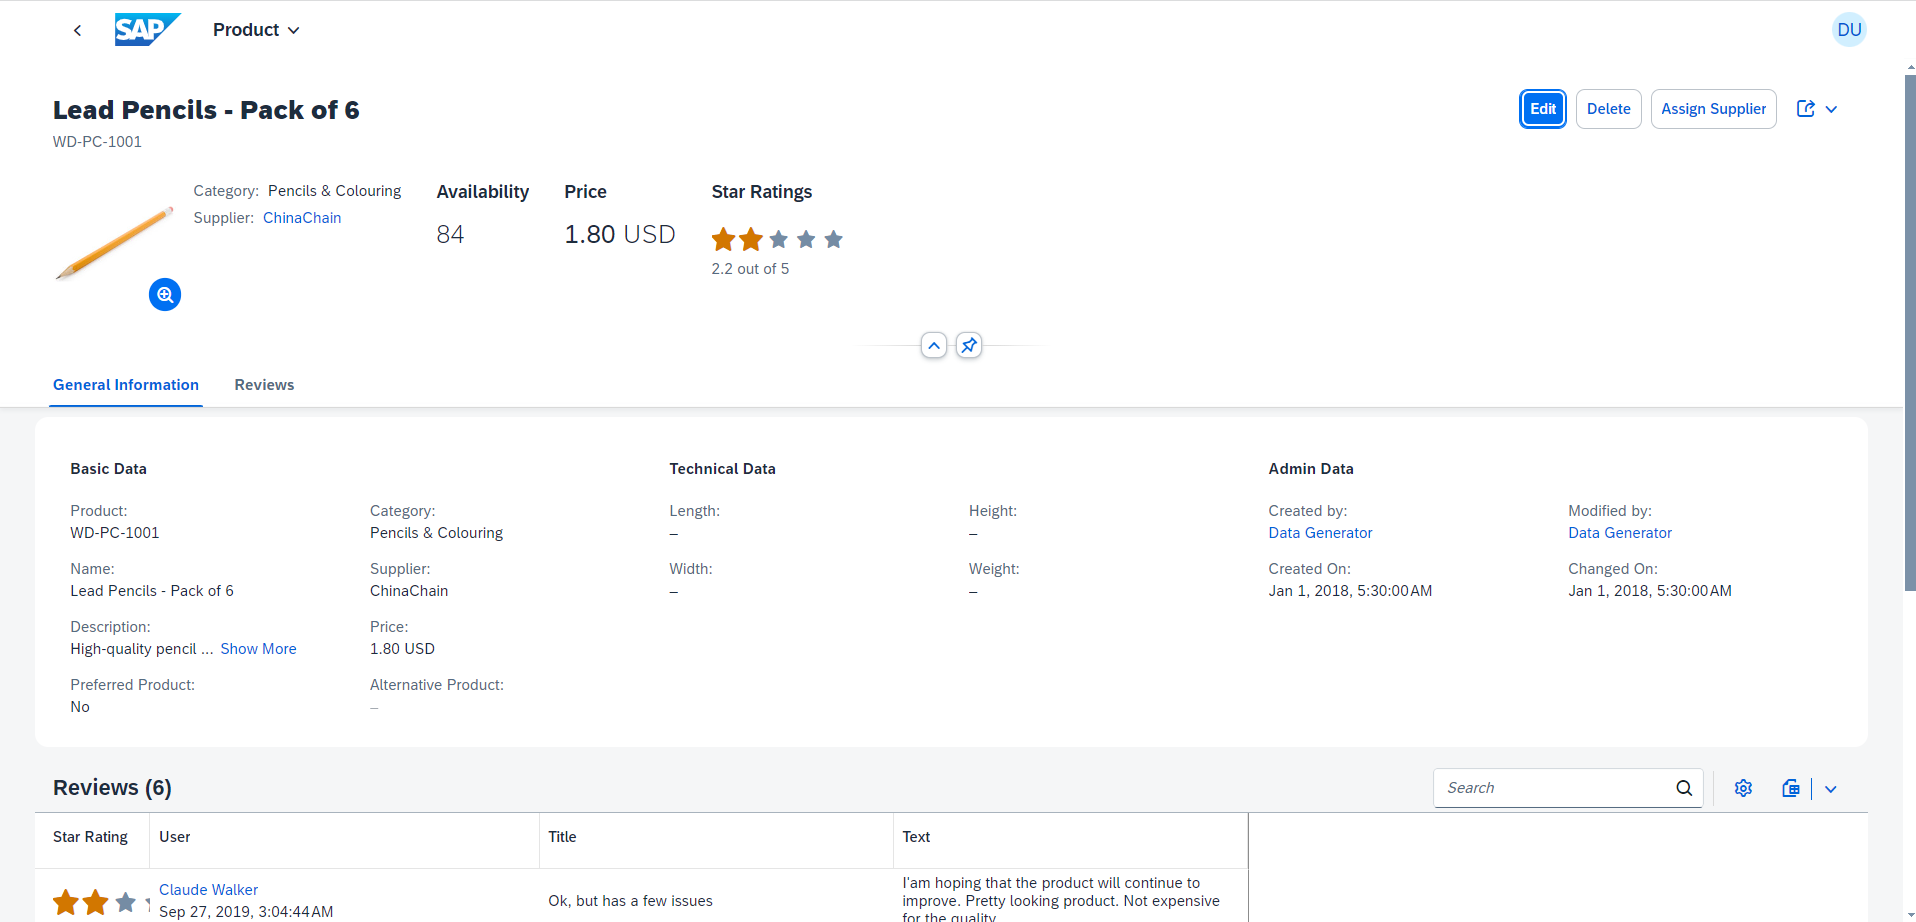Open the DU user avatar menu
Screen dimensions: 1916x922
1848,30
